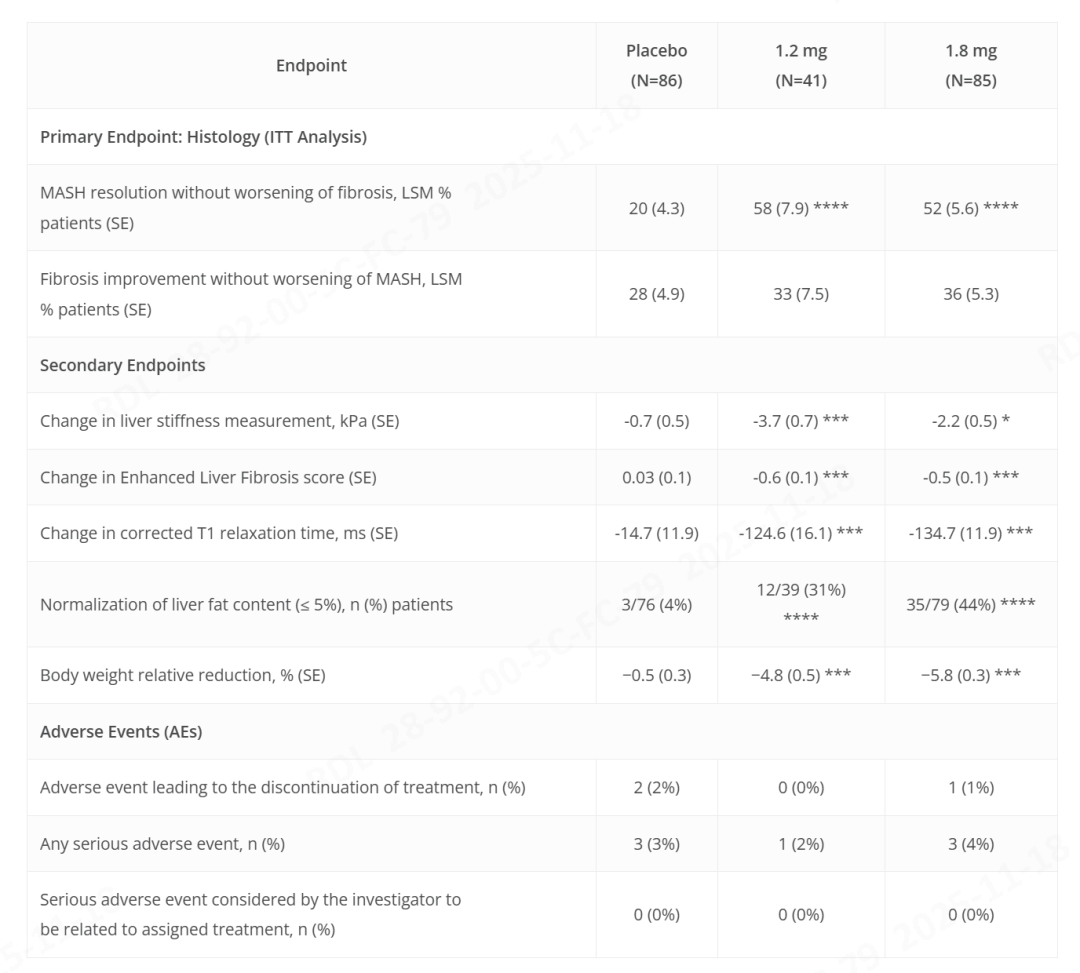Click the Primary Endpoint: Histology section heading
The height and width of the screenshot is (973, 1080).
pyautogui.click(x=203, y=136)
